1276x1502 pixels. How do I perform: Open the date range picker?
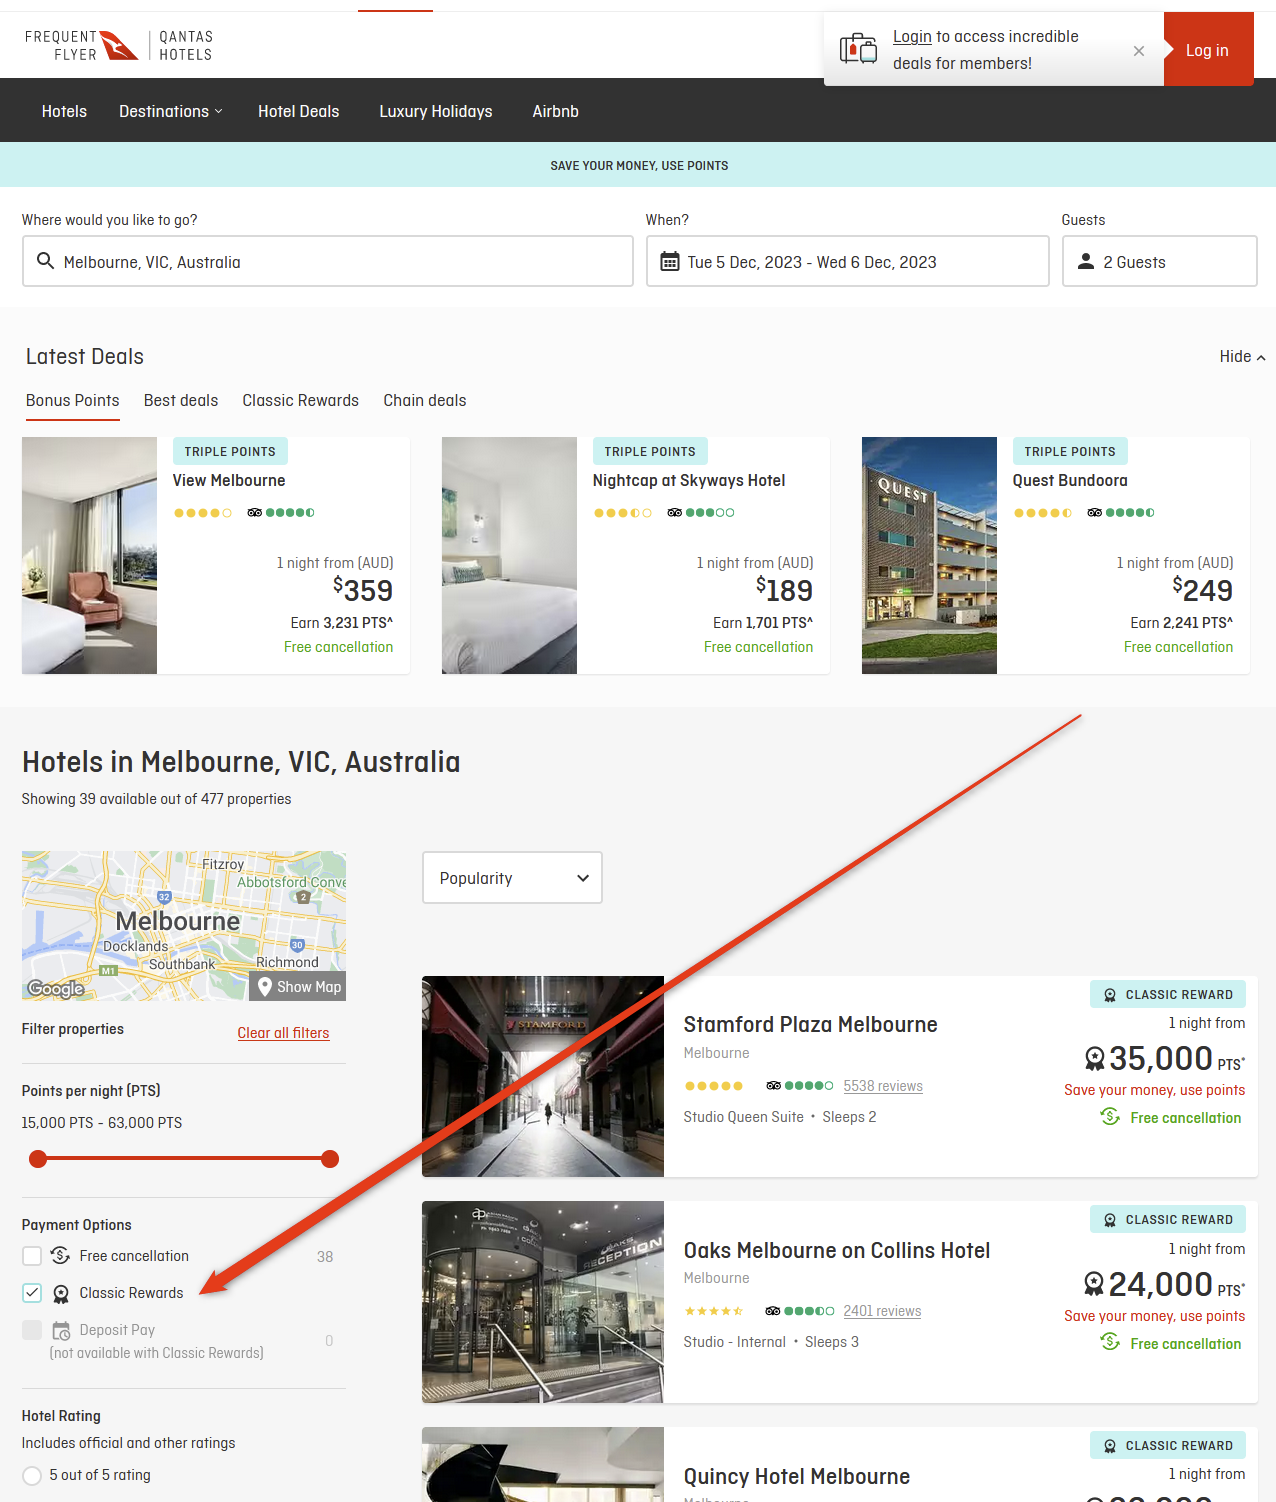tap(848, 262)
